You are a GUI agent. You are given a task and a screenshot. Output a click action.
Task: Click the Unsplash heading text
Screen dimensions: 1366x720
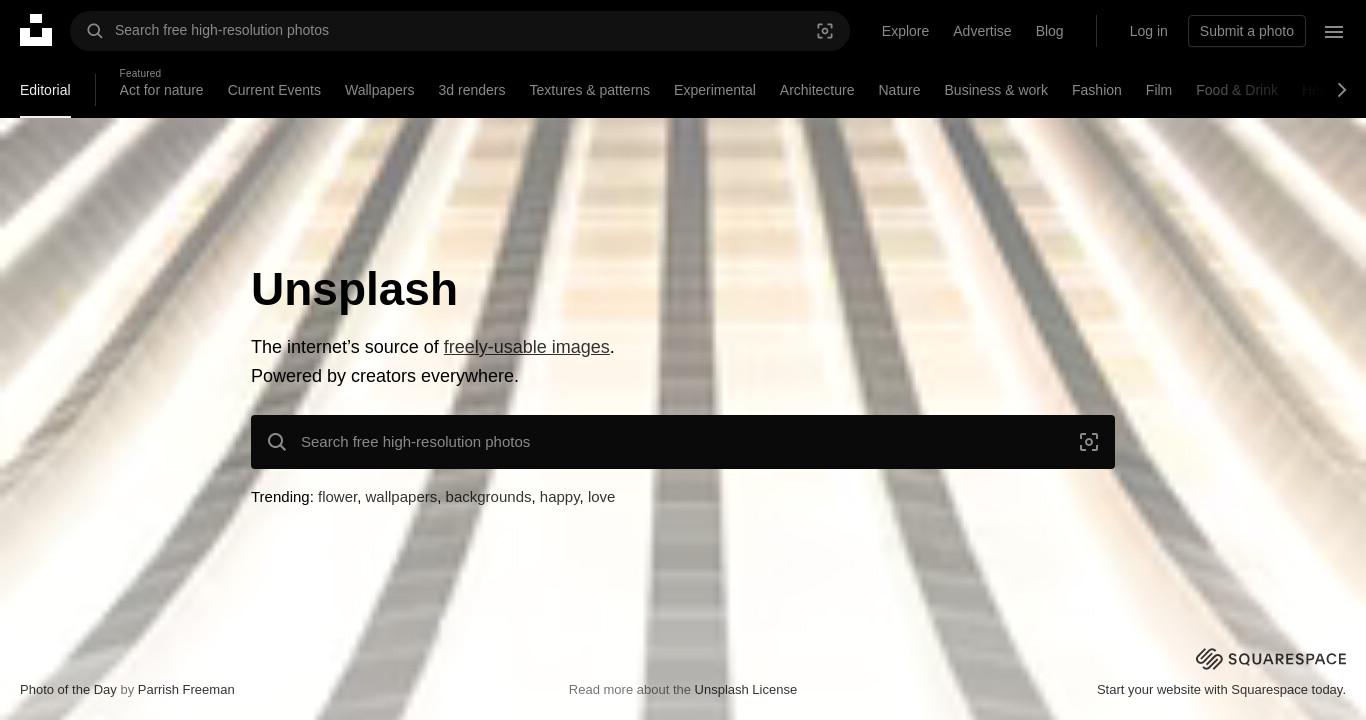coord(354,289)
